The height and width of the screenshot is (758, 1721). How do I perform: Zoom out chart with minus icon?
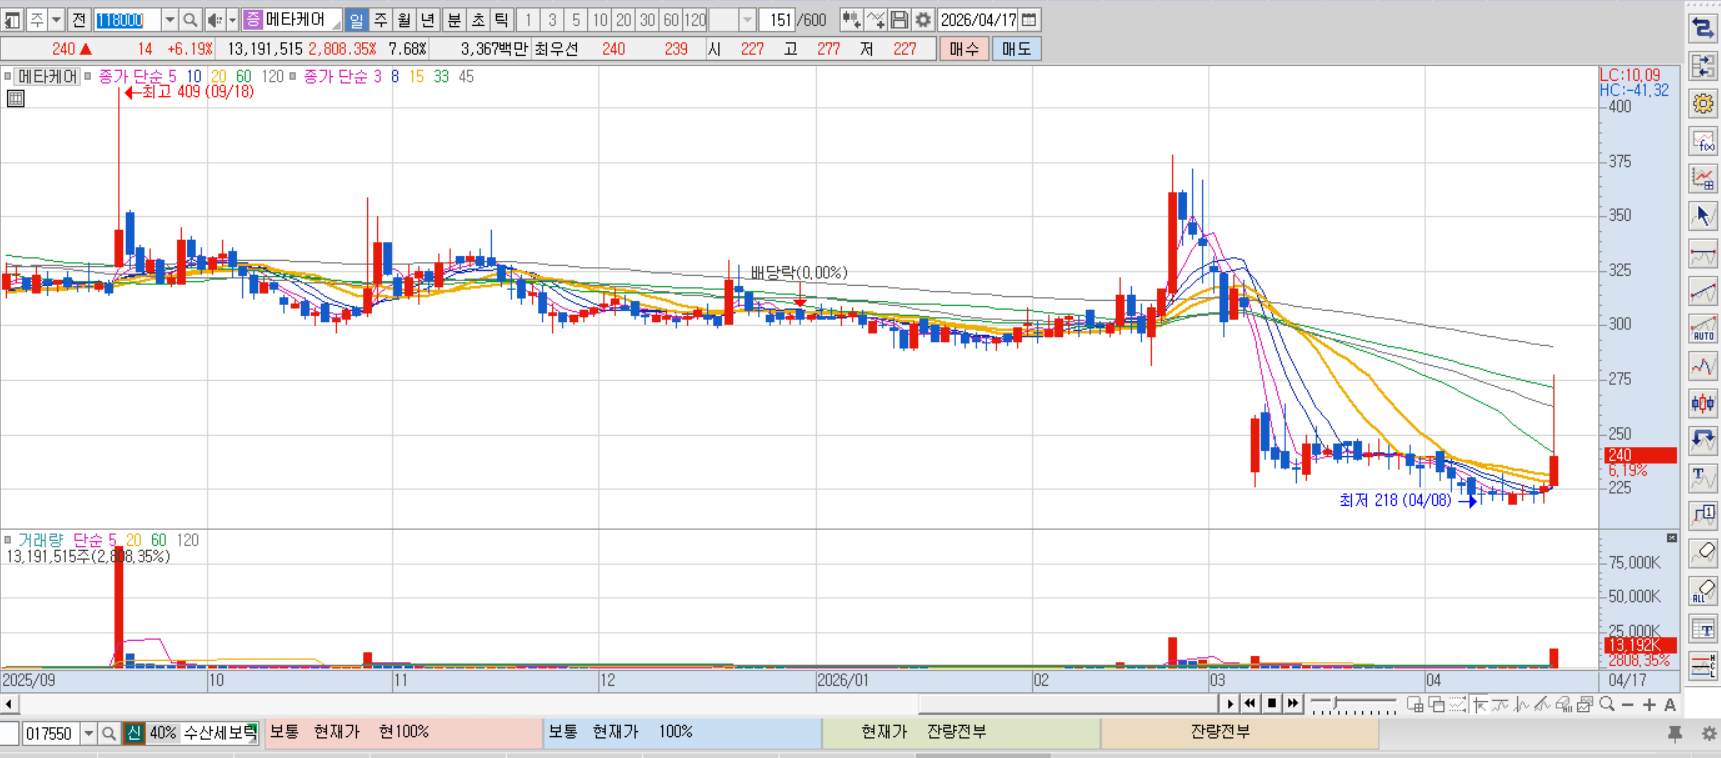pos(1628,705)
